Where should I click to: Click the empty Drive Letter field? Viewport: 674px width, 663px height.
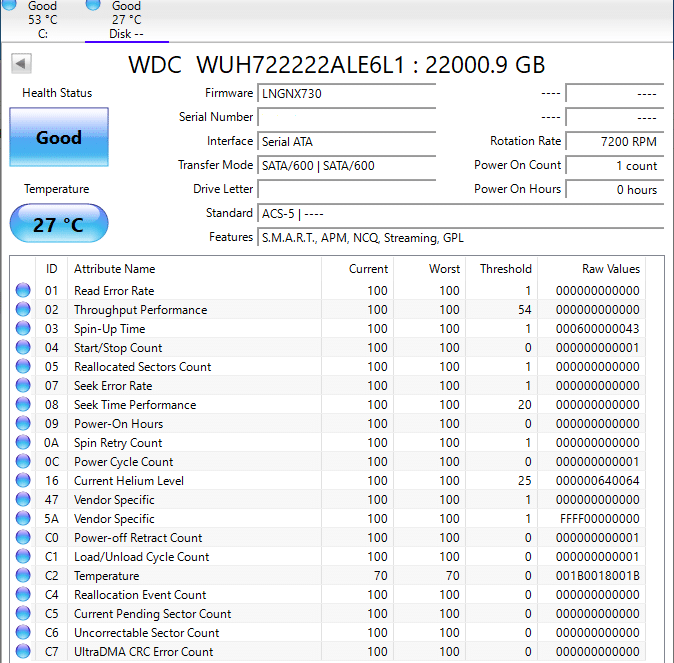346,190
